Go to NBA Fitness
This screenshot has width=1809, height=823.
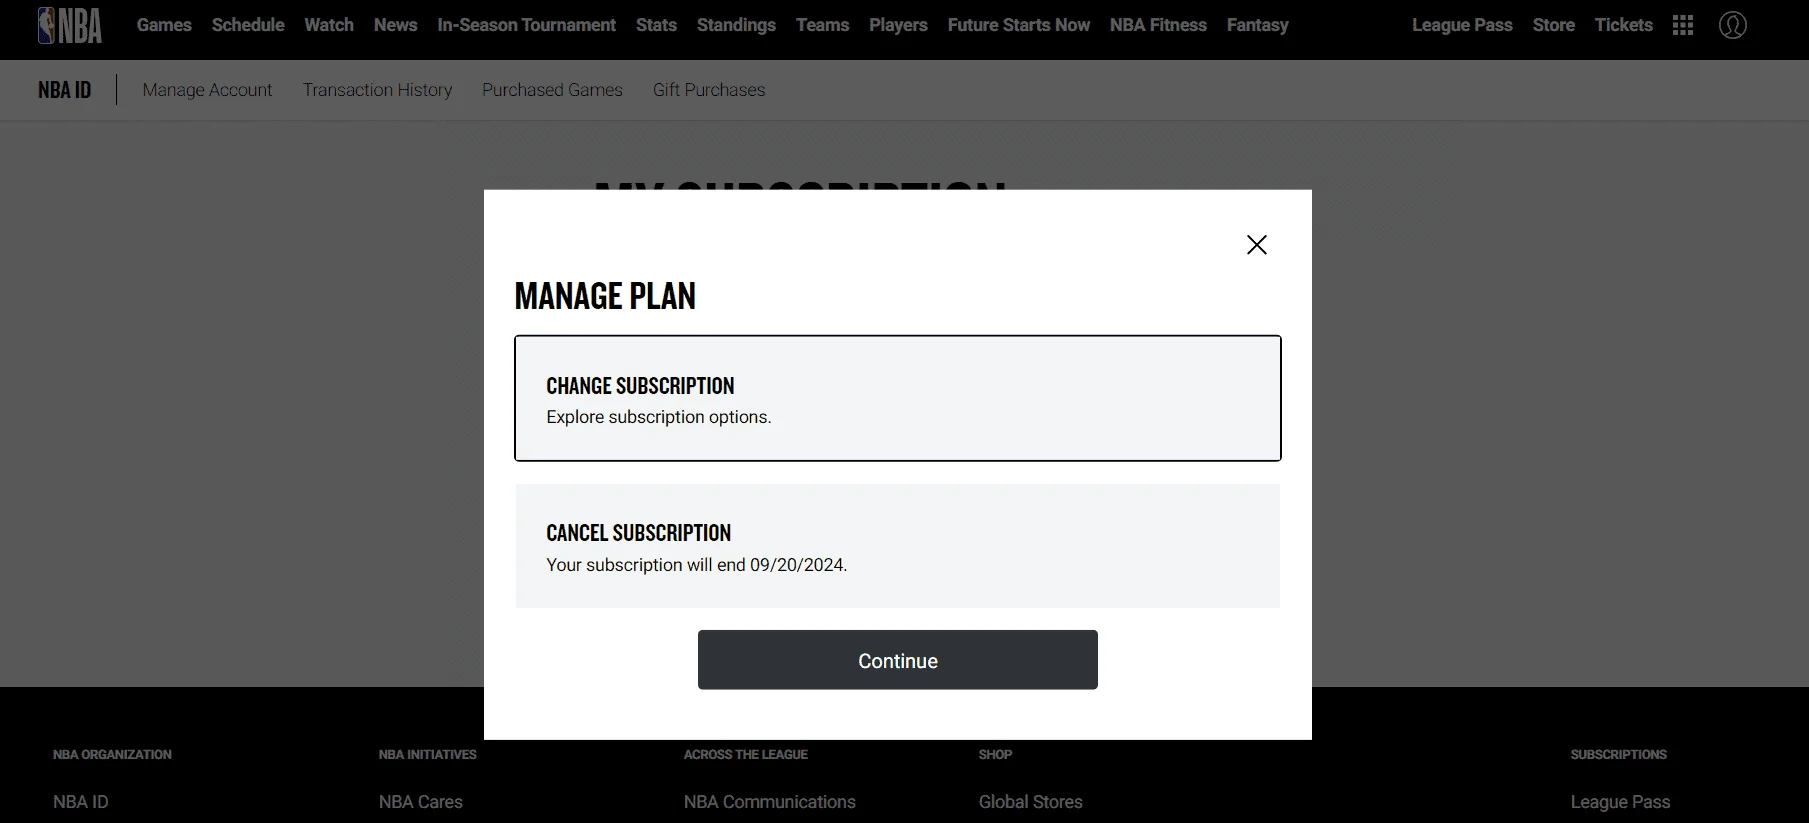1158,25
